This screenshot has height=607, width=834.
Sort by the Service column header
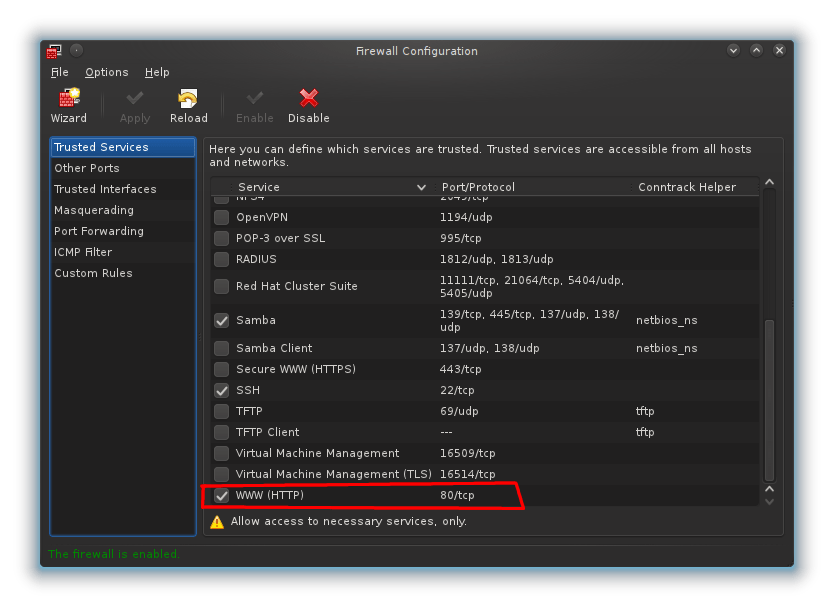pyautogui.click(x=259, y=186)
